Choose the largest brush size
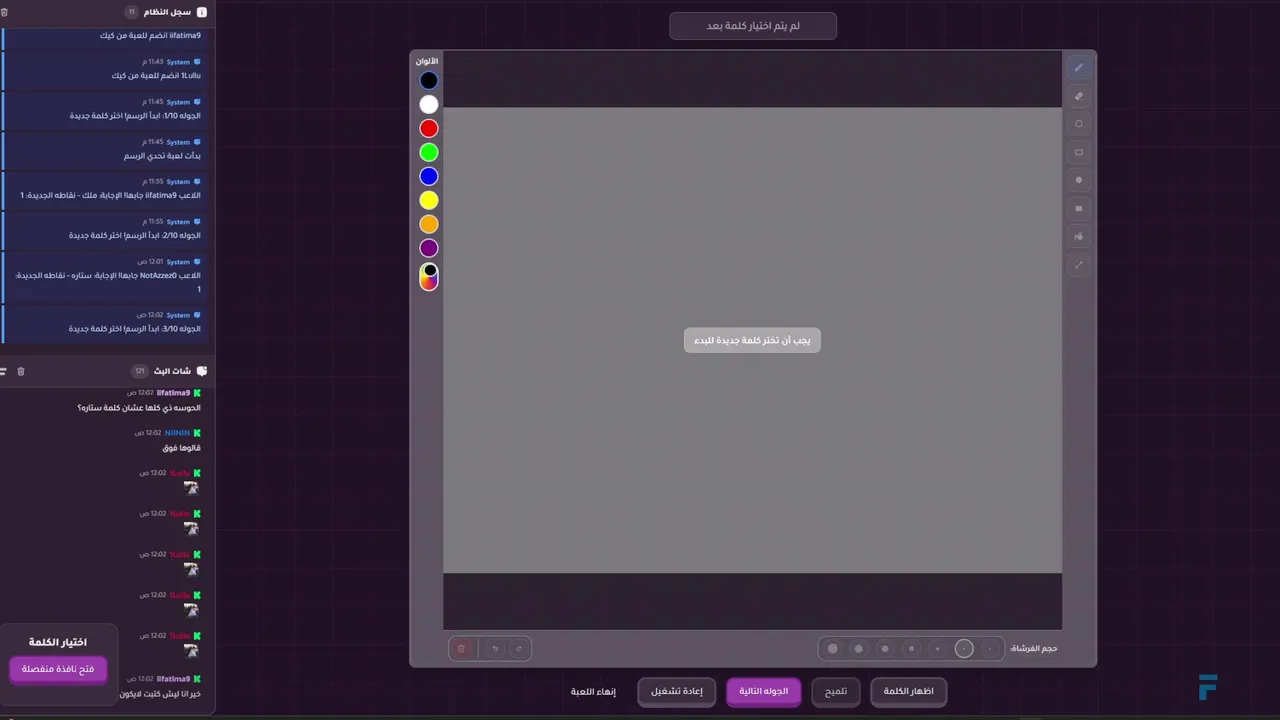This screenshot has height=720, width=1280. tap(832, 648)
